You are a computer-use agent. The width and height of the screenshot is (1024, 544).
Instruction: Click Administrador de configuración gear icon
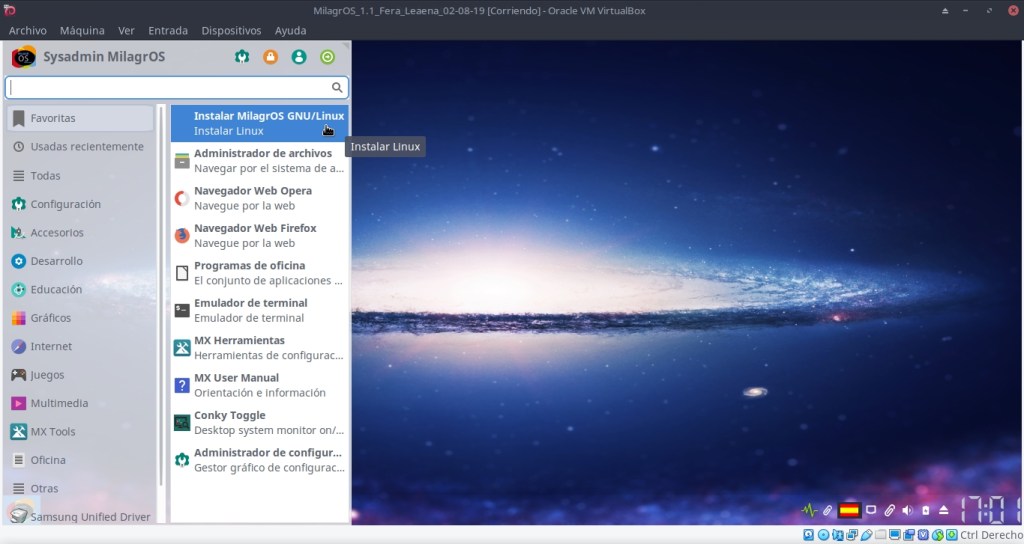click(182, 460)
